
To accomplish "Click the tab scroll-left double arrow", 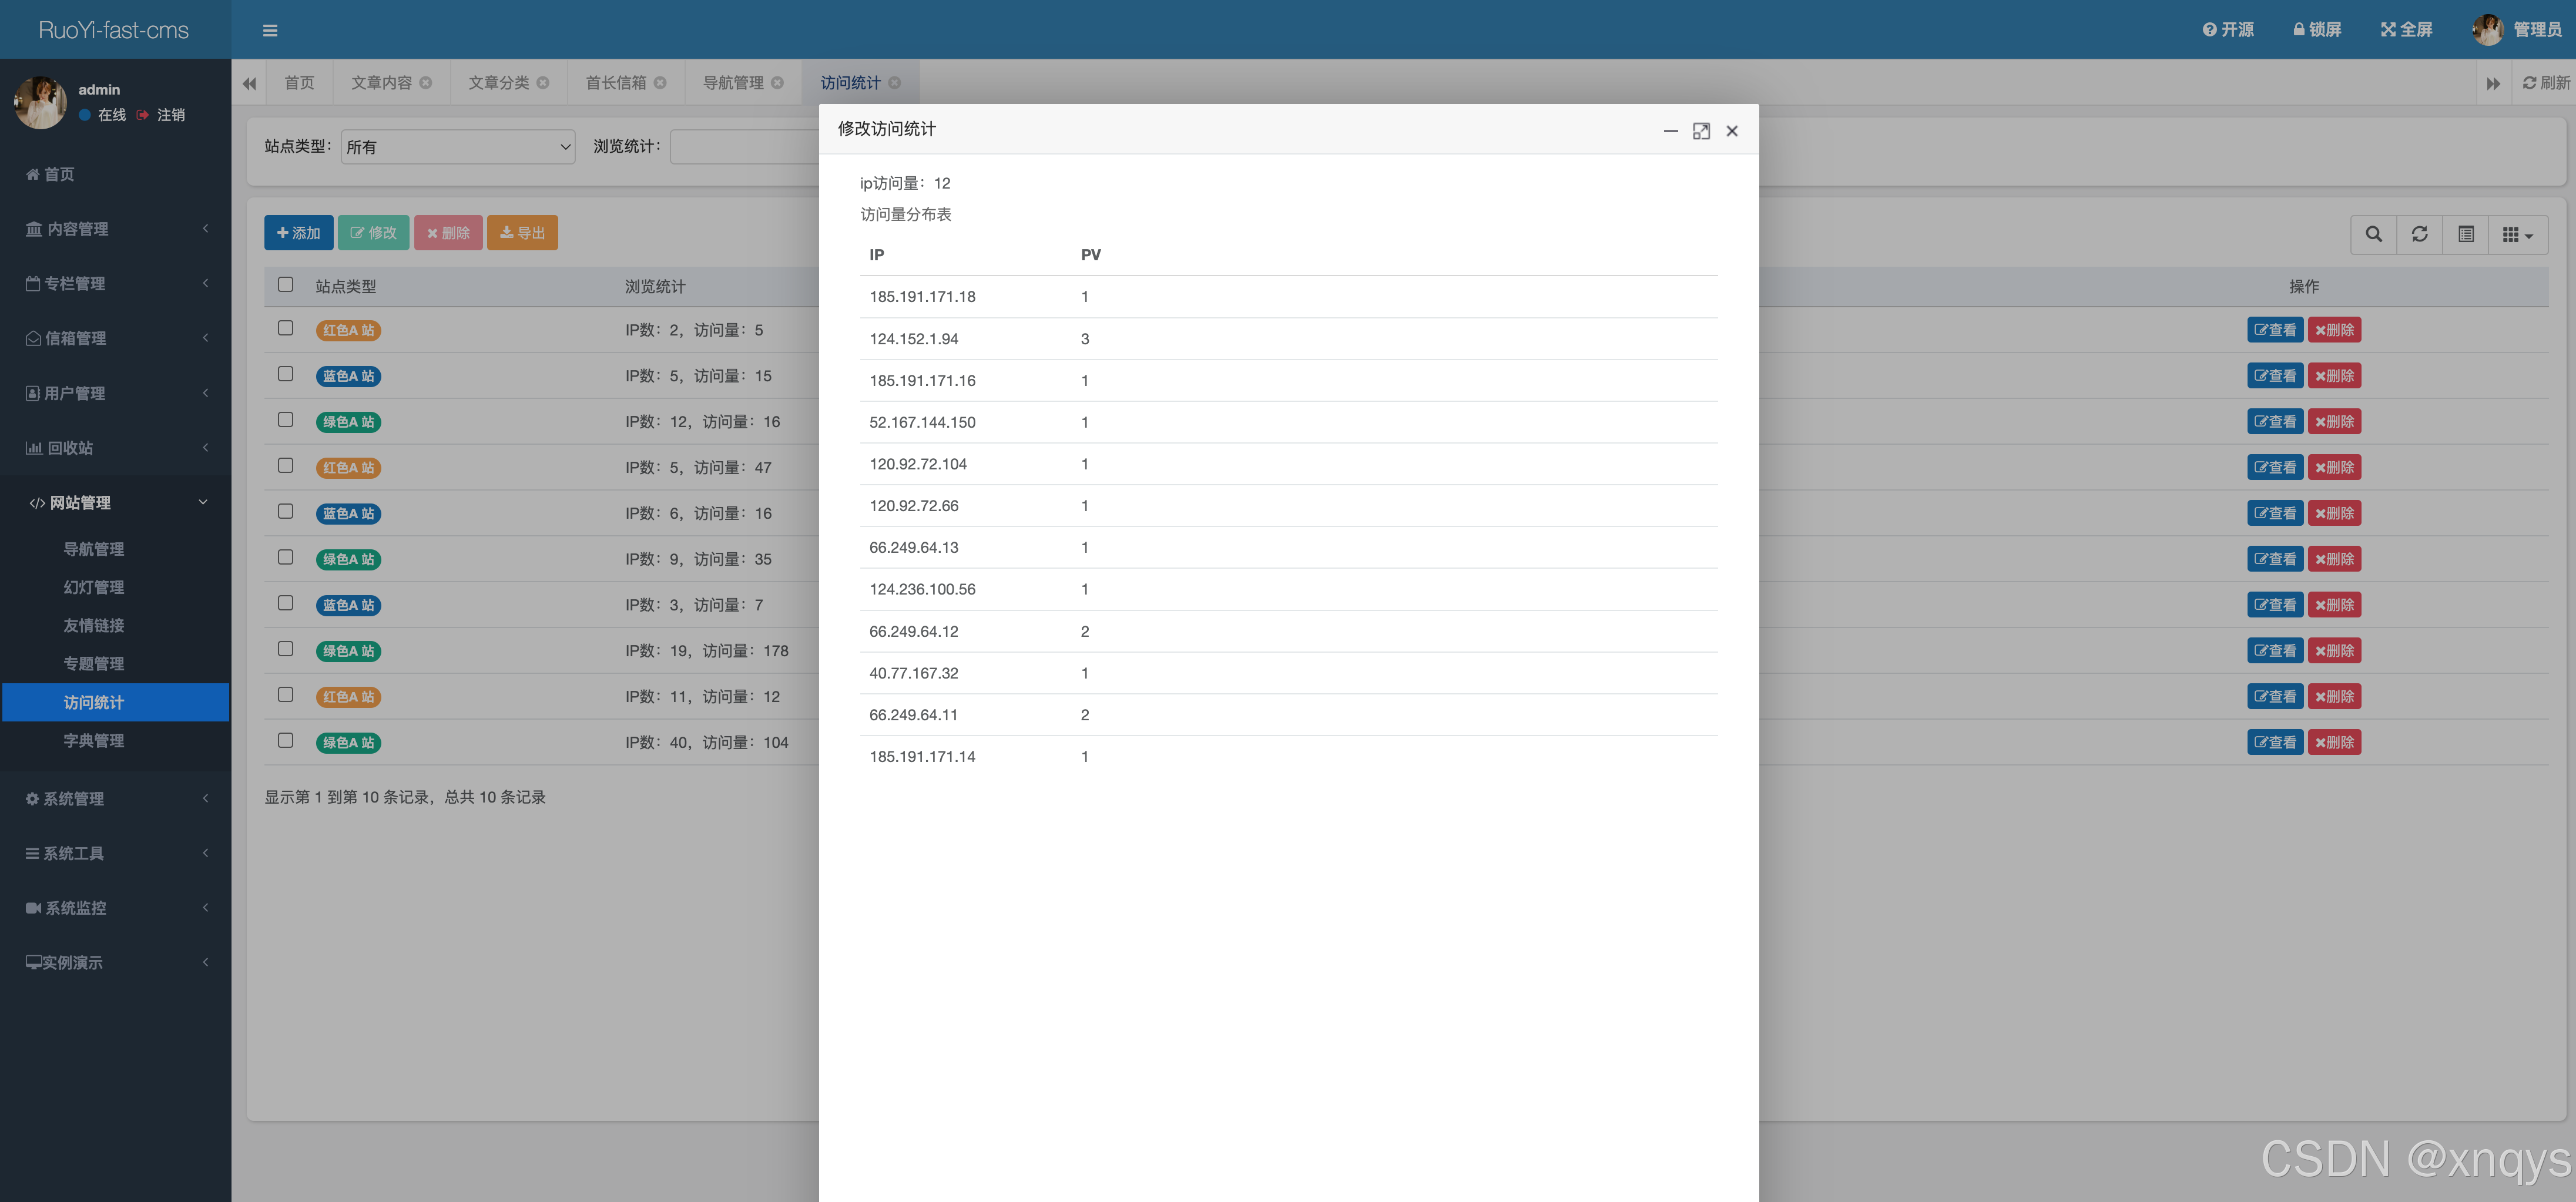I will pyautogui.click(x=249, y=83).
